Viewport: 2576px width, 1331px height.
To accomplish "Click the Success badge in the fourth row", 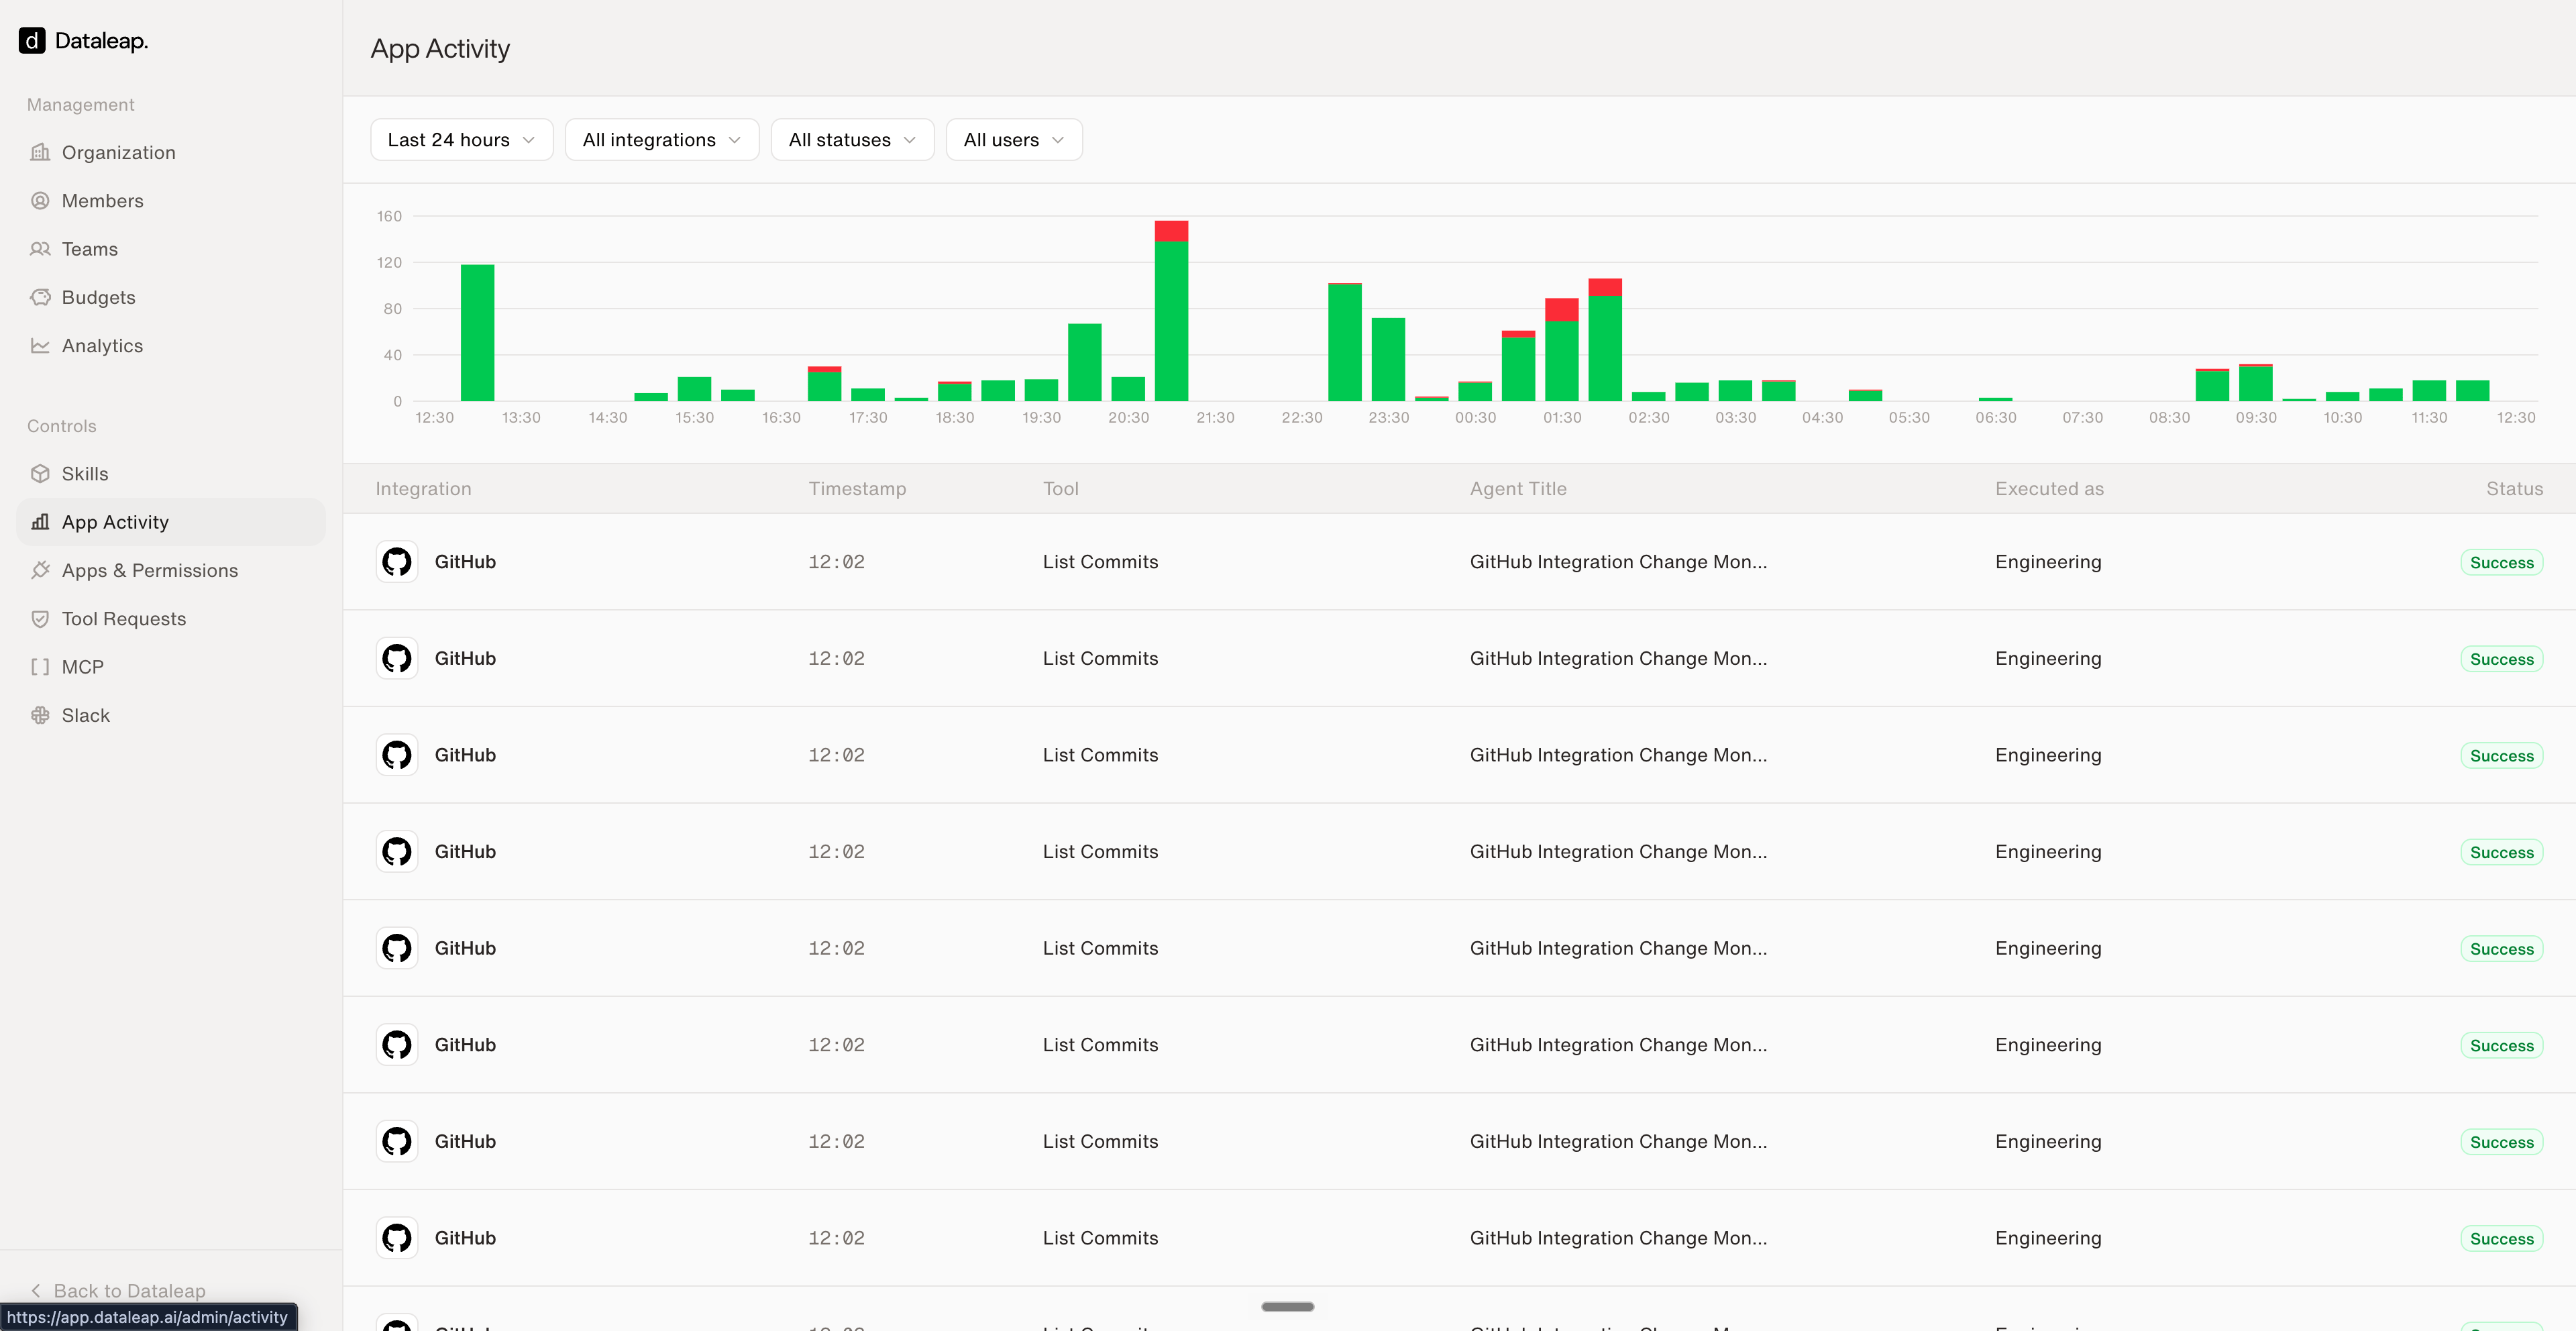I will click(x=2501, y=852).
